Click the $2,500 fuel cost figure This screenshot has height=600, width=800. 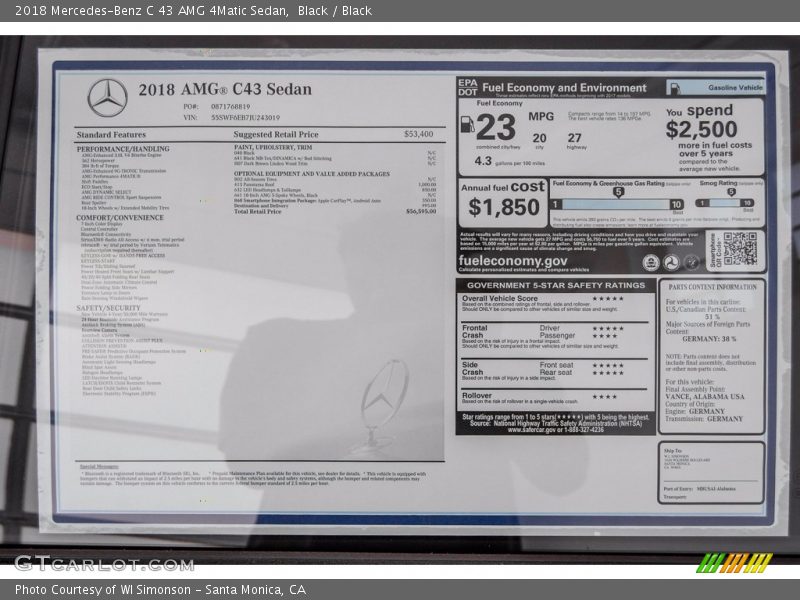point(702,129)
